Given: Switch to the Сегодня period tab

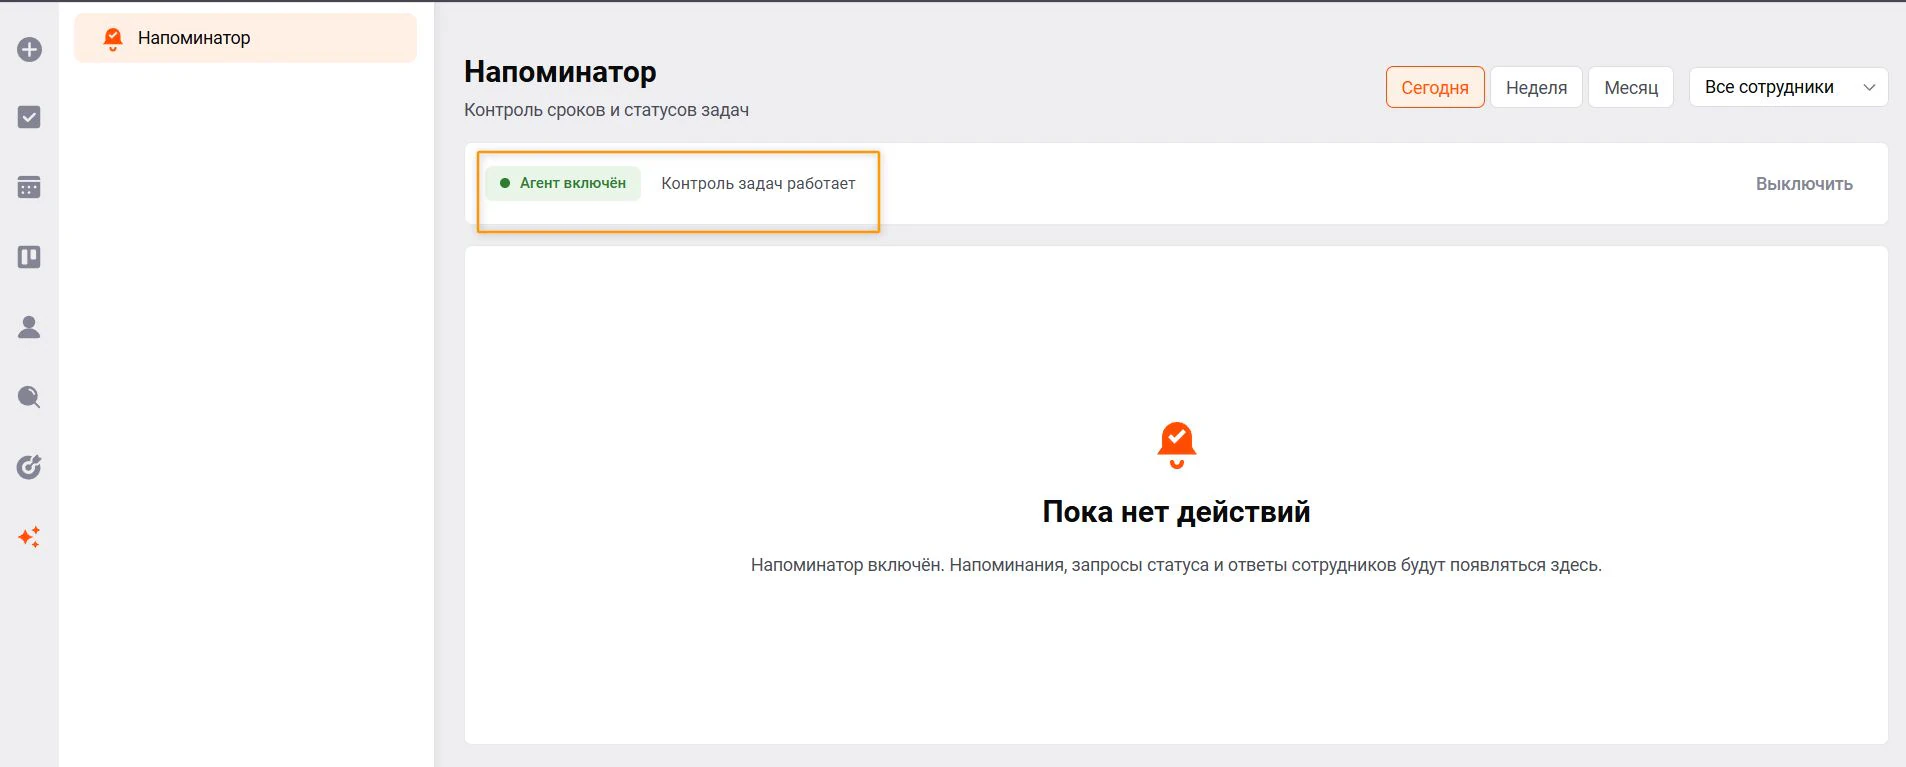Looking at the screenshot, I should [1434, 87].
